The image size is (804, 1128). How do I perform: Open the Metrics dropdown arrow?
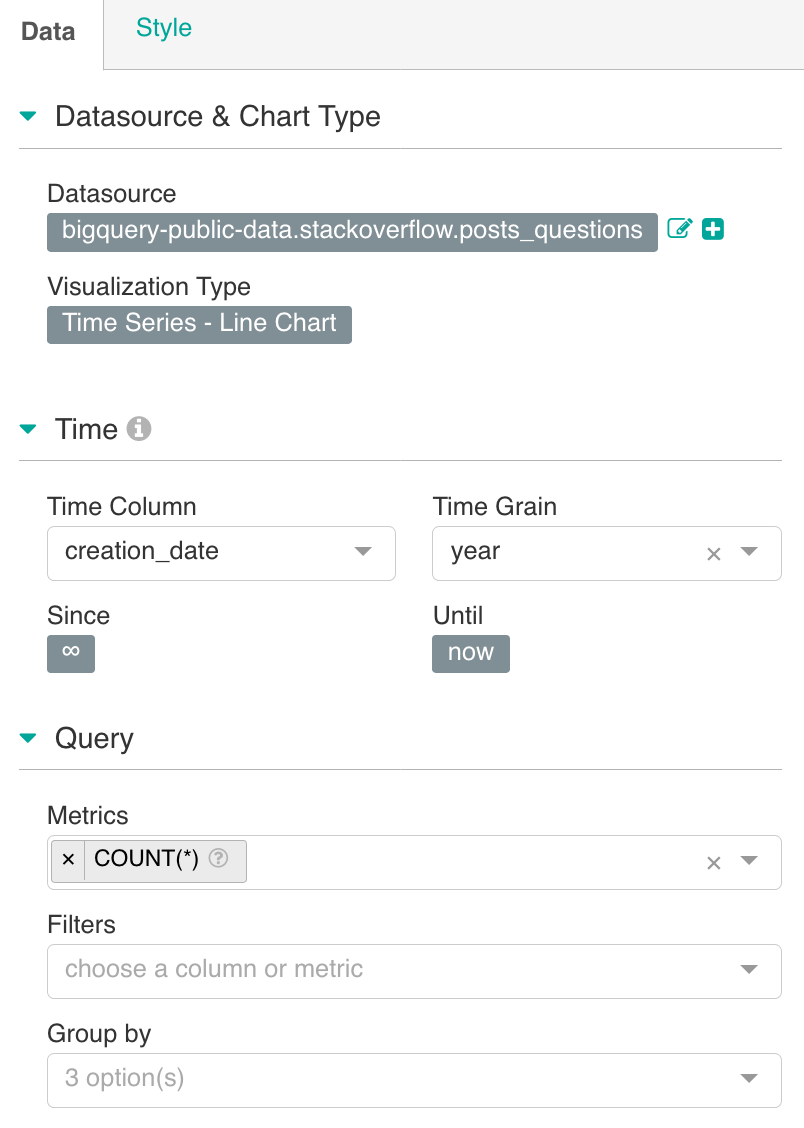(x=749, y=861)
